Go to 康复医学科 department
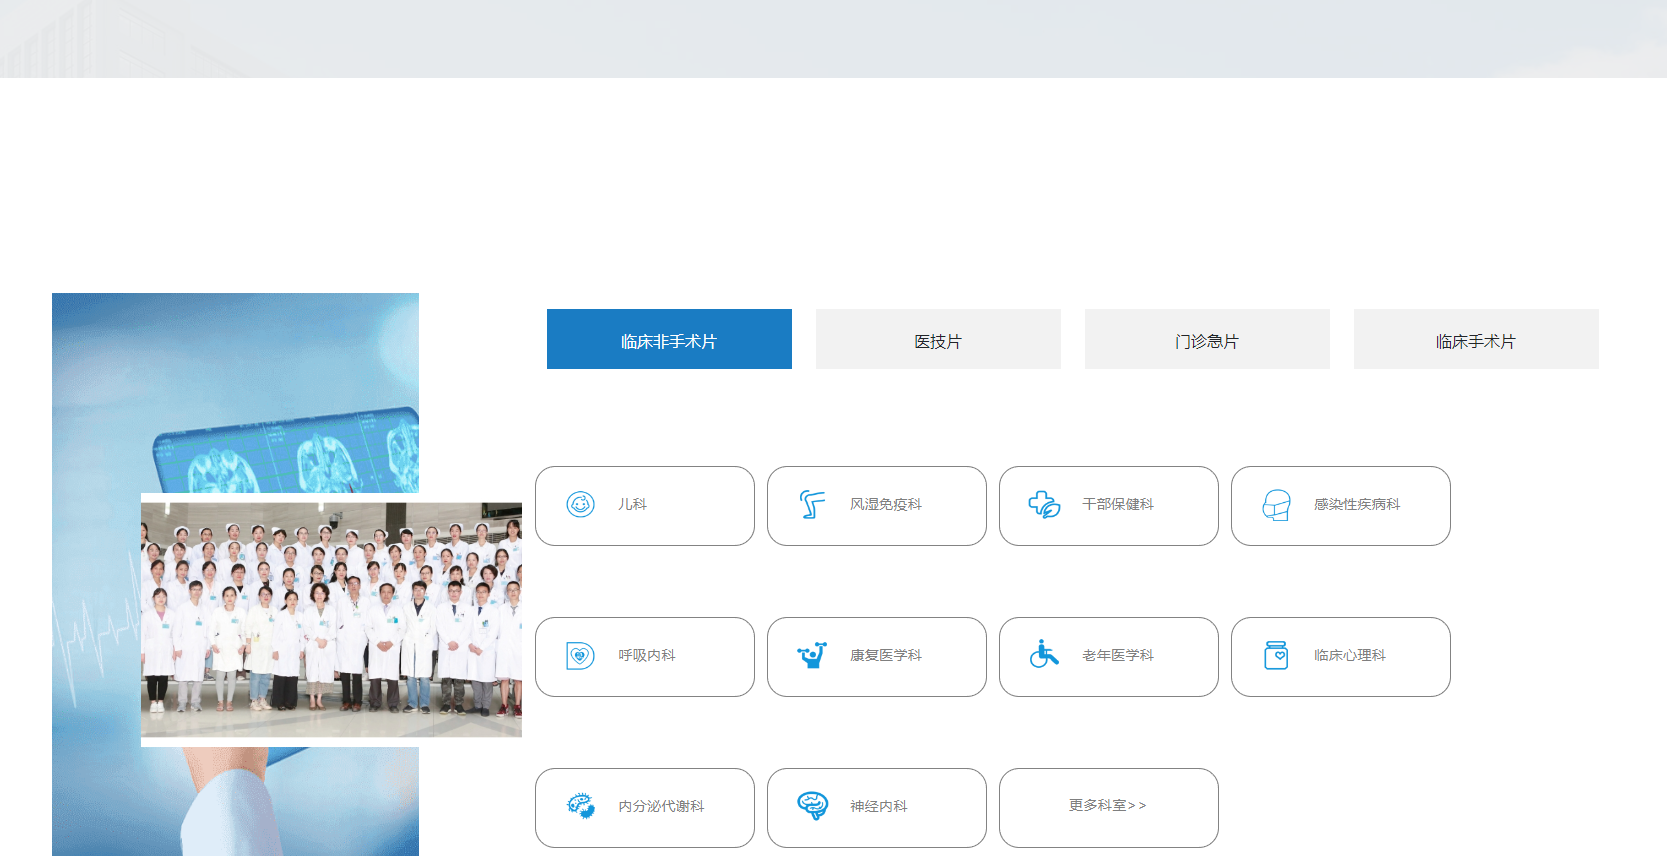Image resolution: width=1667 pixels, height=856 pixels. (x=877, y=657)
